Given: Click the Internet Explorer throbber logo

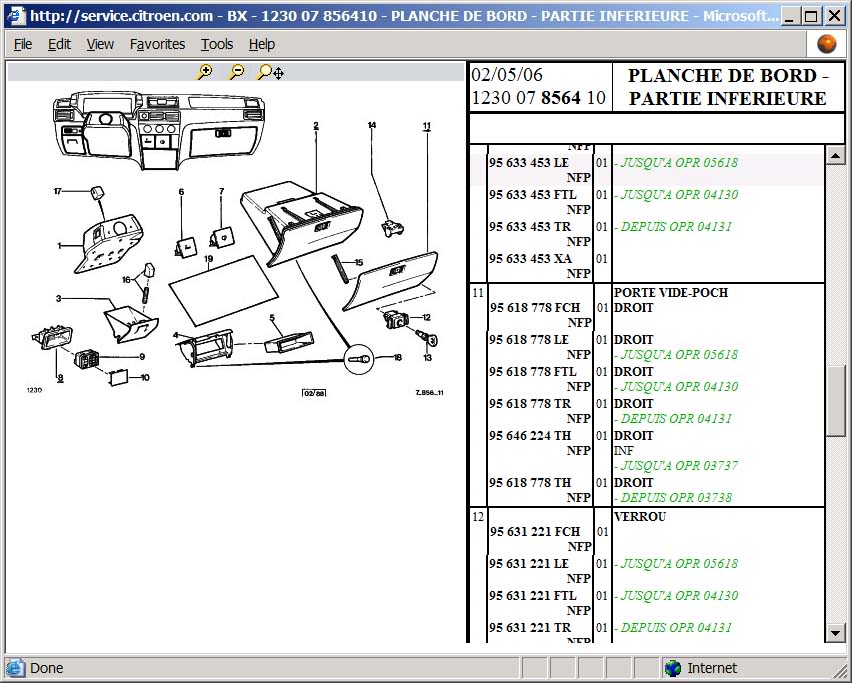Looking at the screenshot, I should click(826, 44).
